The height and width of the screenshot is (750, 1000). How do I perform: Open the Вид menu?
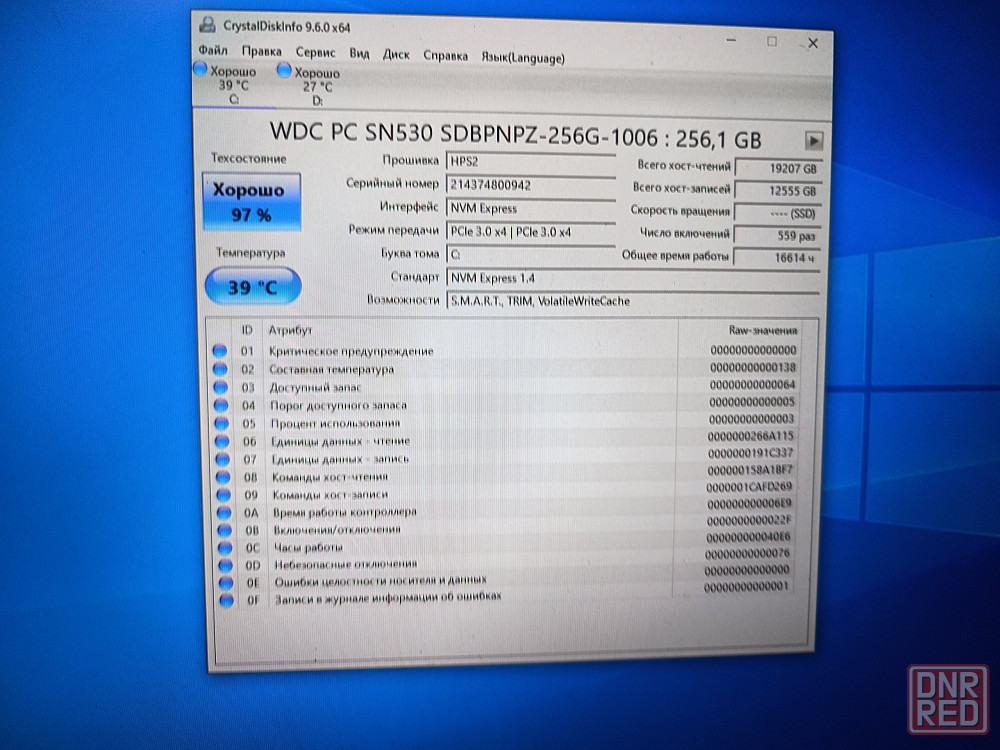tap(359, 53)
